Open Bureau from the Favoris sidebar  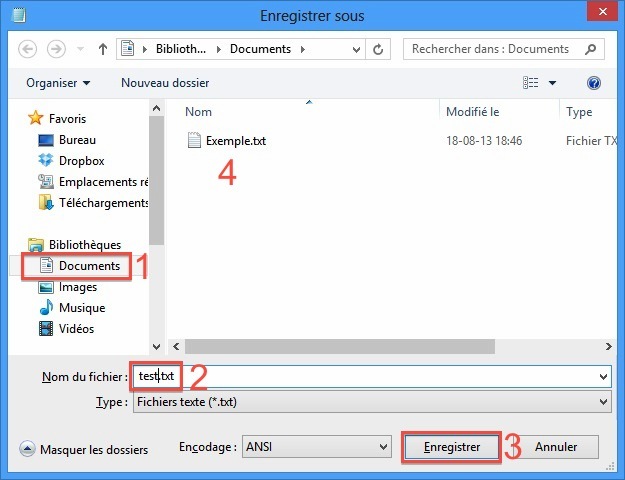[x=77, y=140]
